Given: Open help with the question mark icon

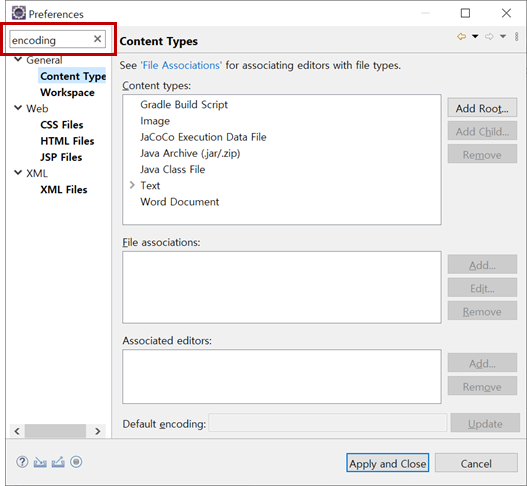Looking at the screenshot, I should [22, 462].
